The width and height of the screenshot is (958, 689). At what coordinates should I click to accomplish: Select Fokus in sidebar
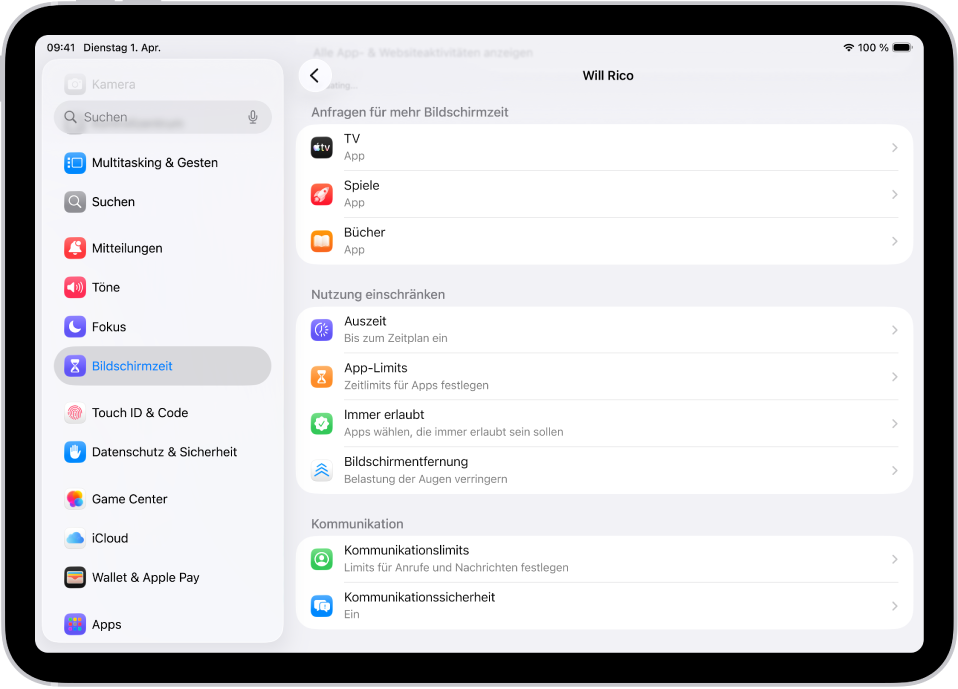163,327
